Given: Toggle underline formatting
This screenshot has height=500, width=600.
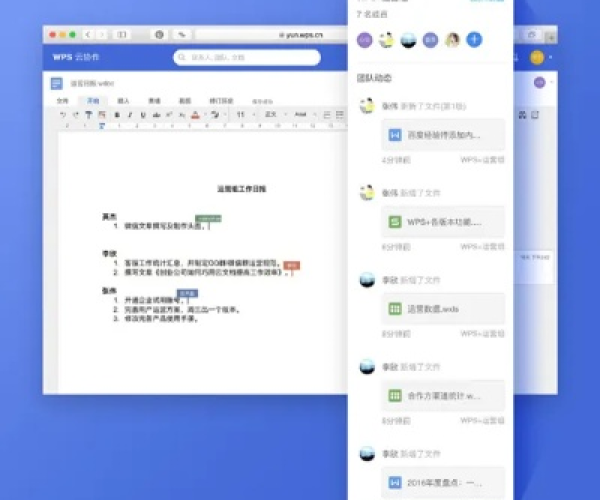Looking at the screenshot, I should (143, 114).
